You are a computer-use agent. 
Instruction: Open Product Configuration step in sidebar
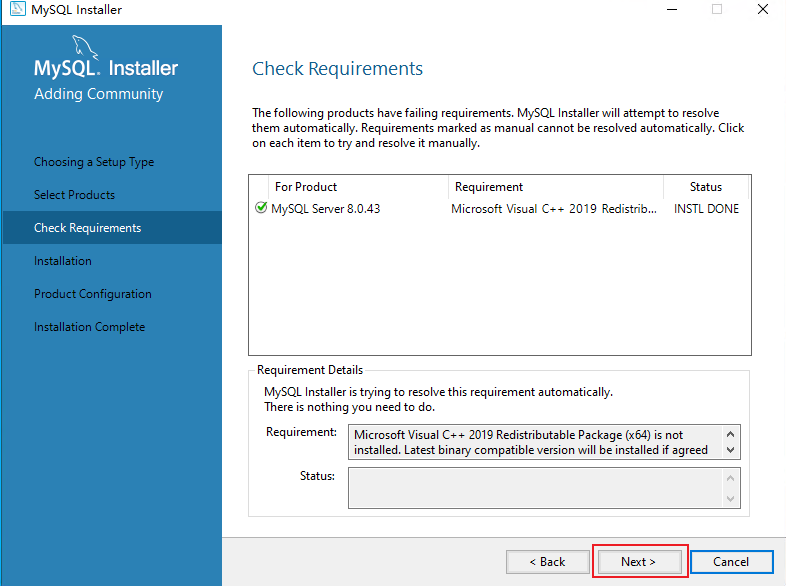pos(92,294)
